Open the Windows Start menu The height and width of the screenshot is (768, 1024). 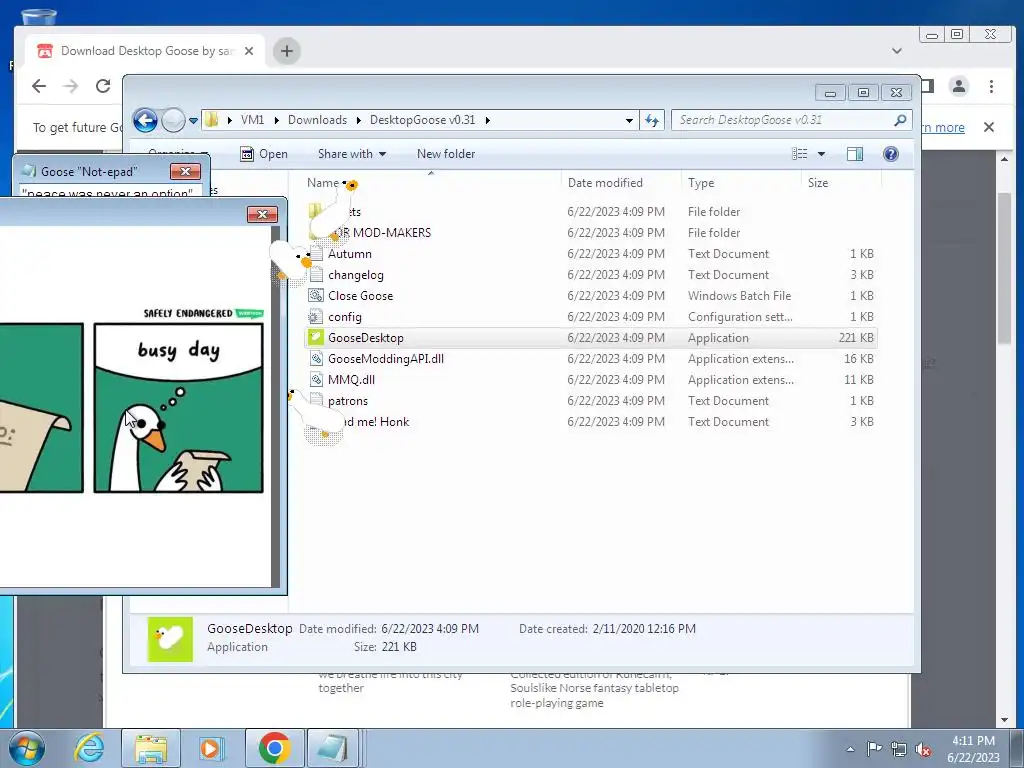click(x=27, y=748)
